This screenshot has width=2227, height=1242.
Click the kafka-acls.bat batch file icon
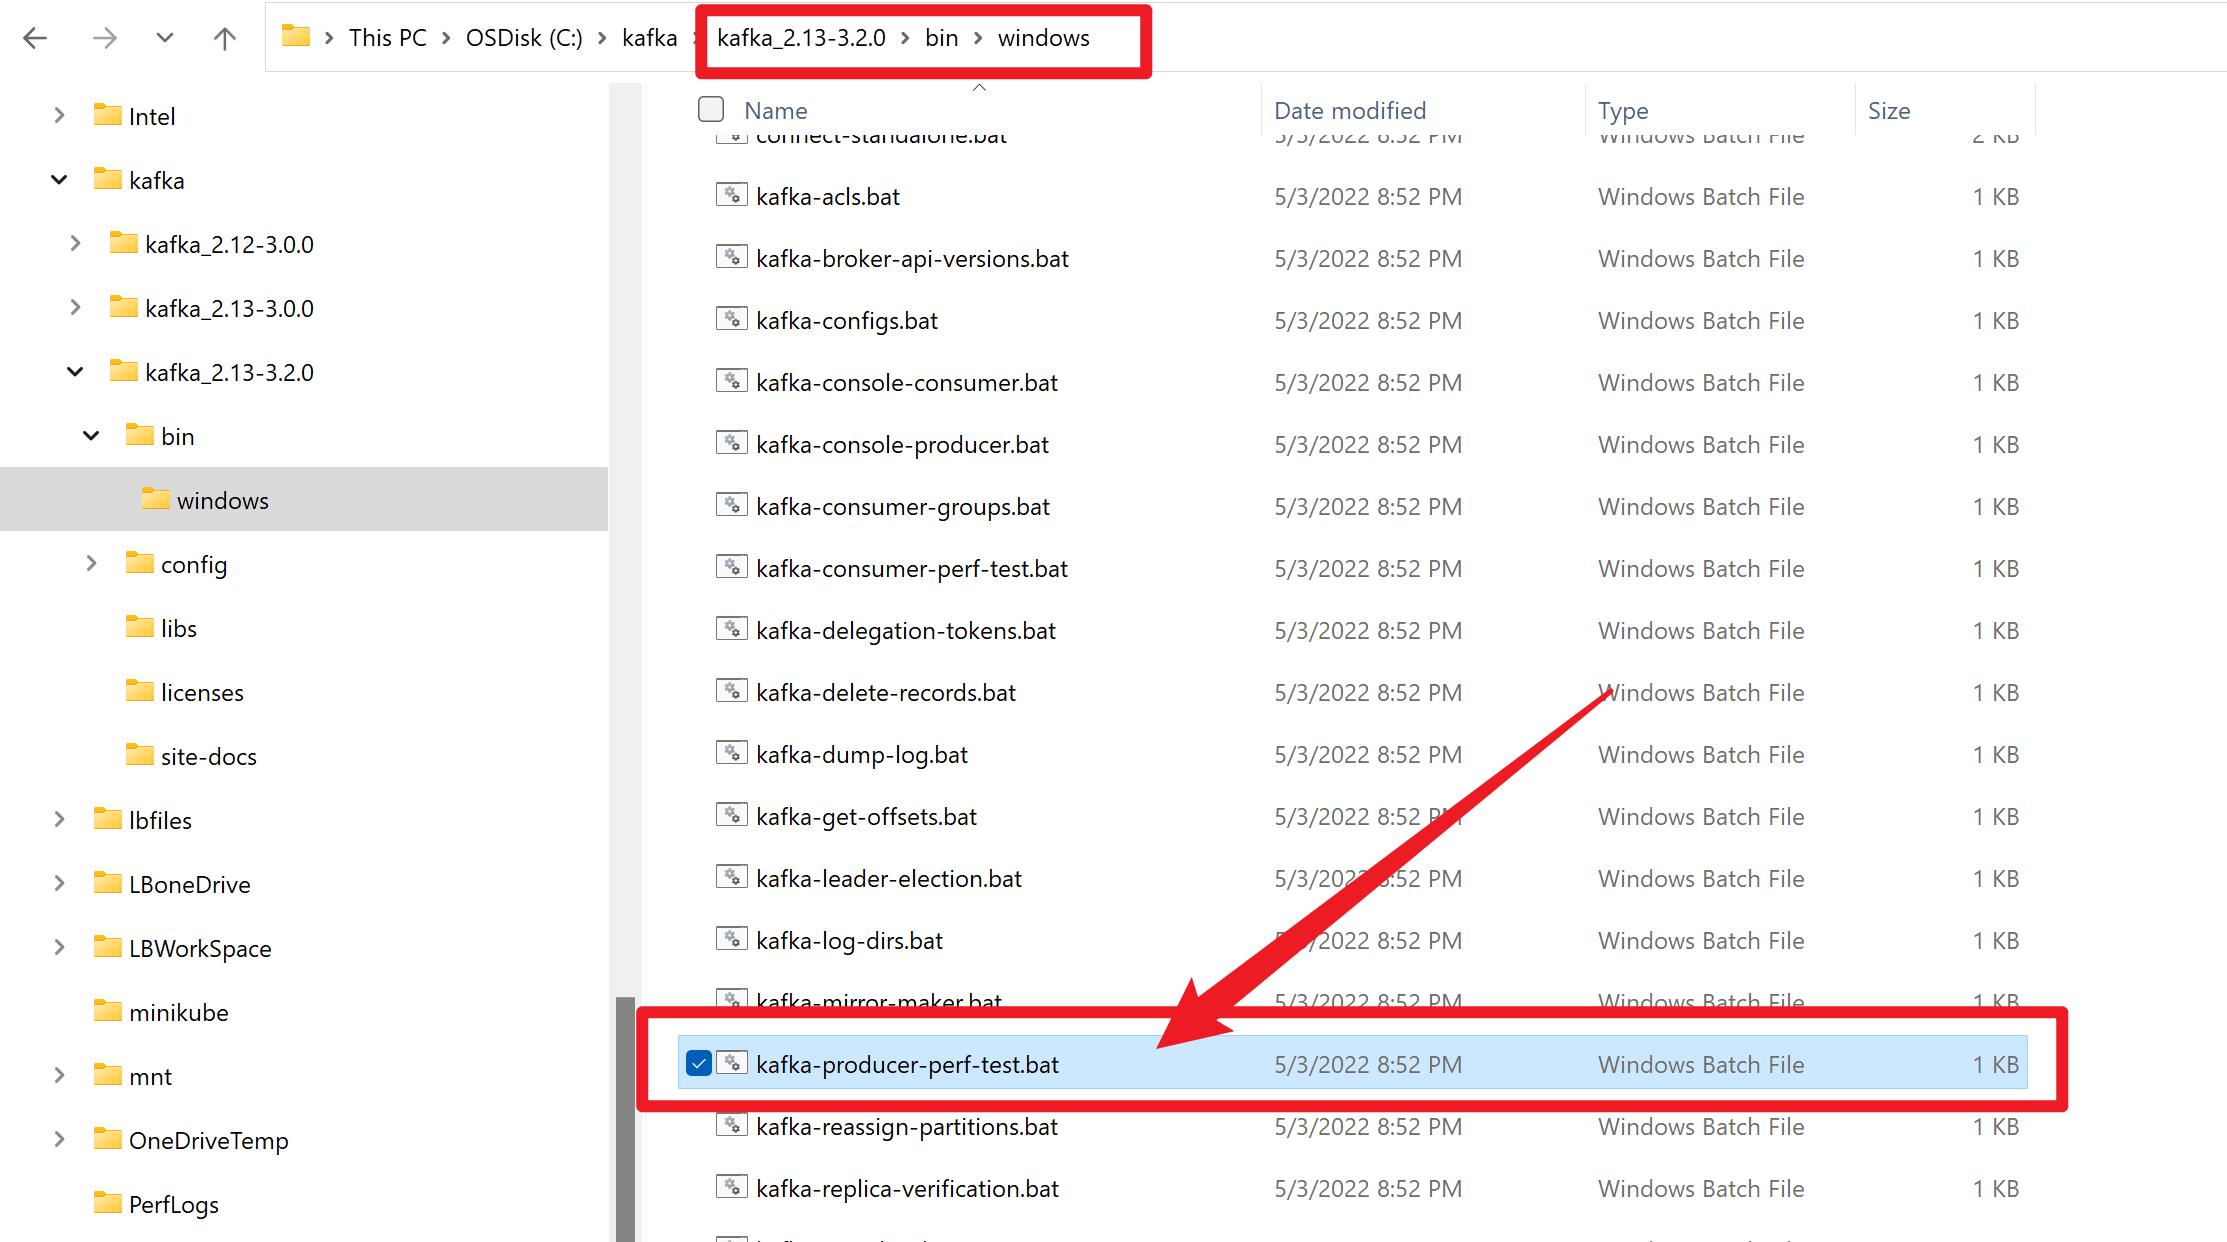click(731, 195)
